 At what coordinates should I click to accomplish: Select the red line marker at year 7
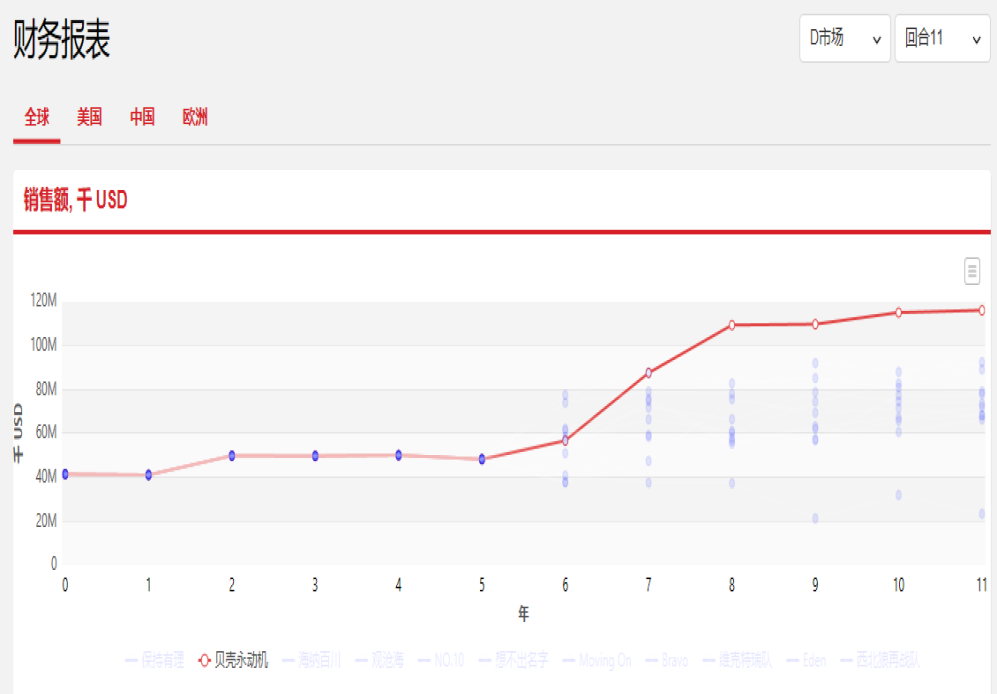tap(648, 372)
